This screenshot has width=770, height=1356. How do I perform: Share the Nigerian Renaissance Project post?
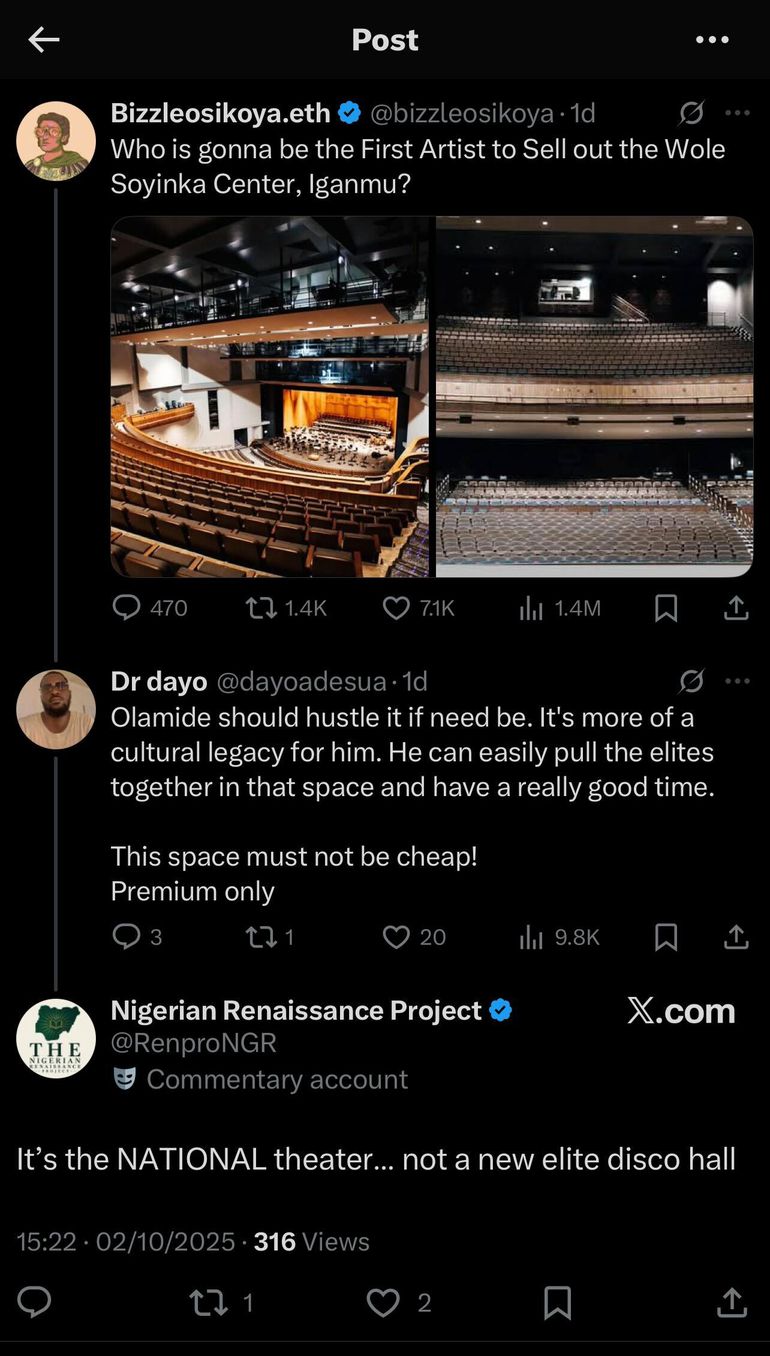pos(732,1302)
